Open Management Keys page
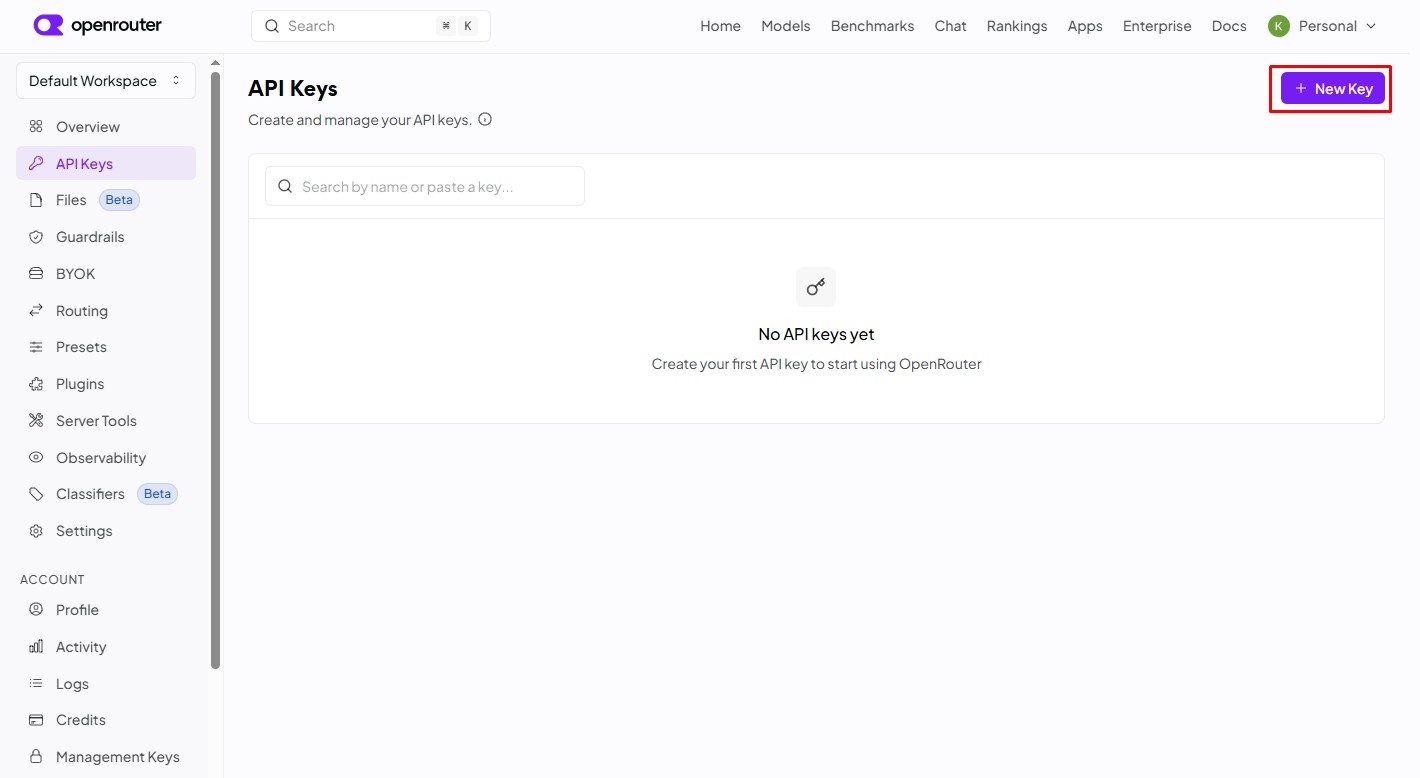This screenshot has height=778, width=1420. 106,757
